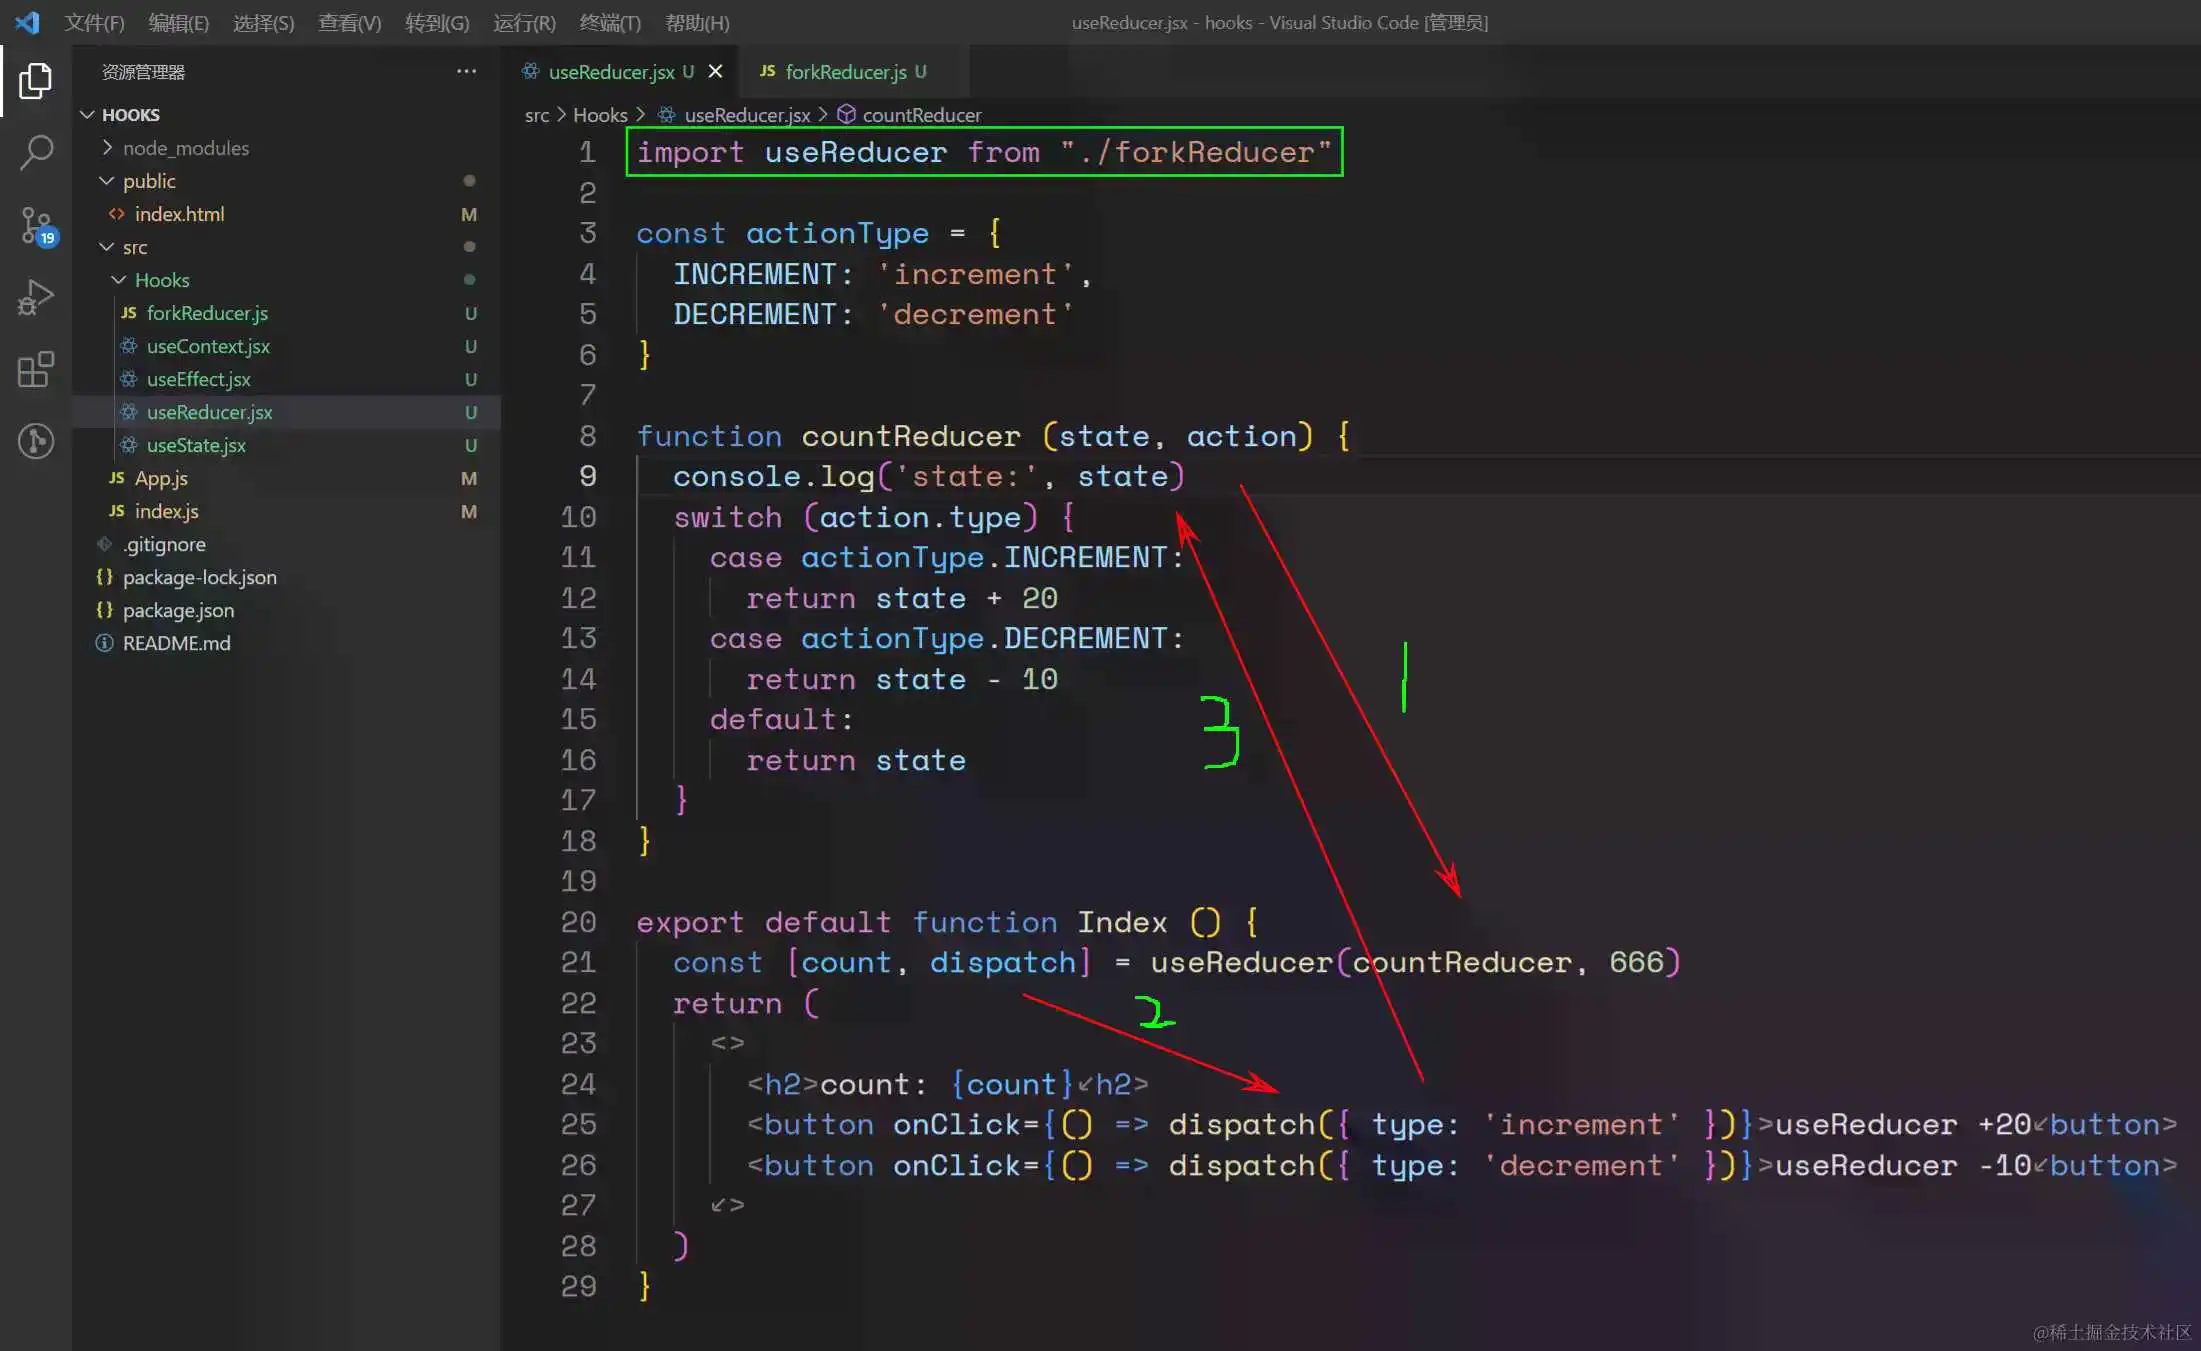Click countReducer symbol icon in breadcrumb
Screen dimensions: 2201x1351
(846, 115)
